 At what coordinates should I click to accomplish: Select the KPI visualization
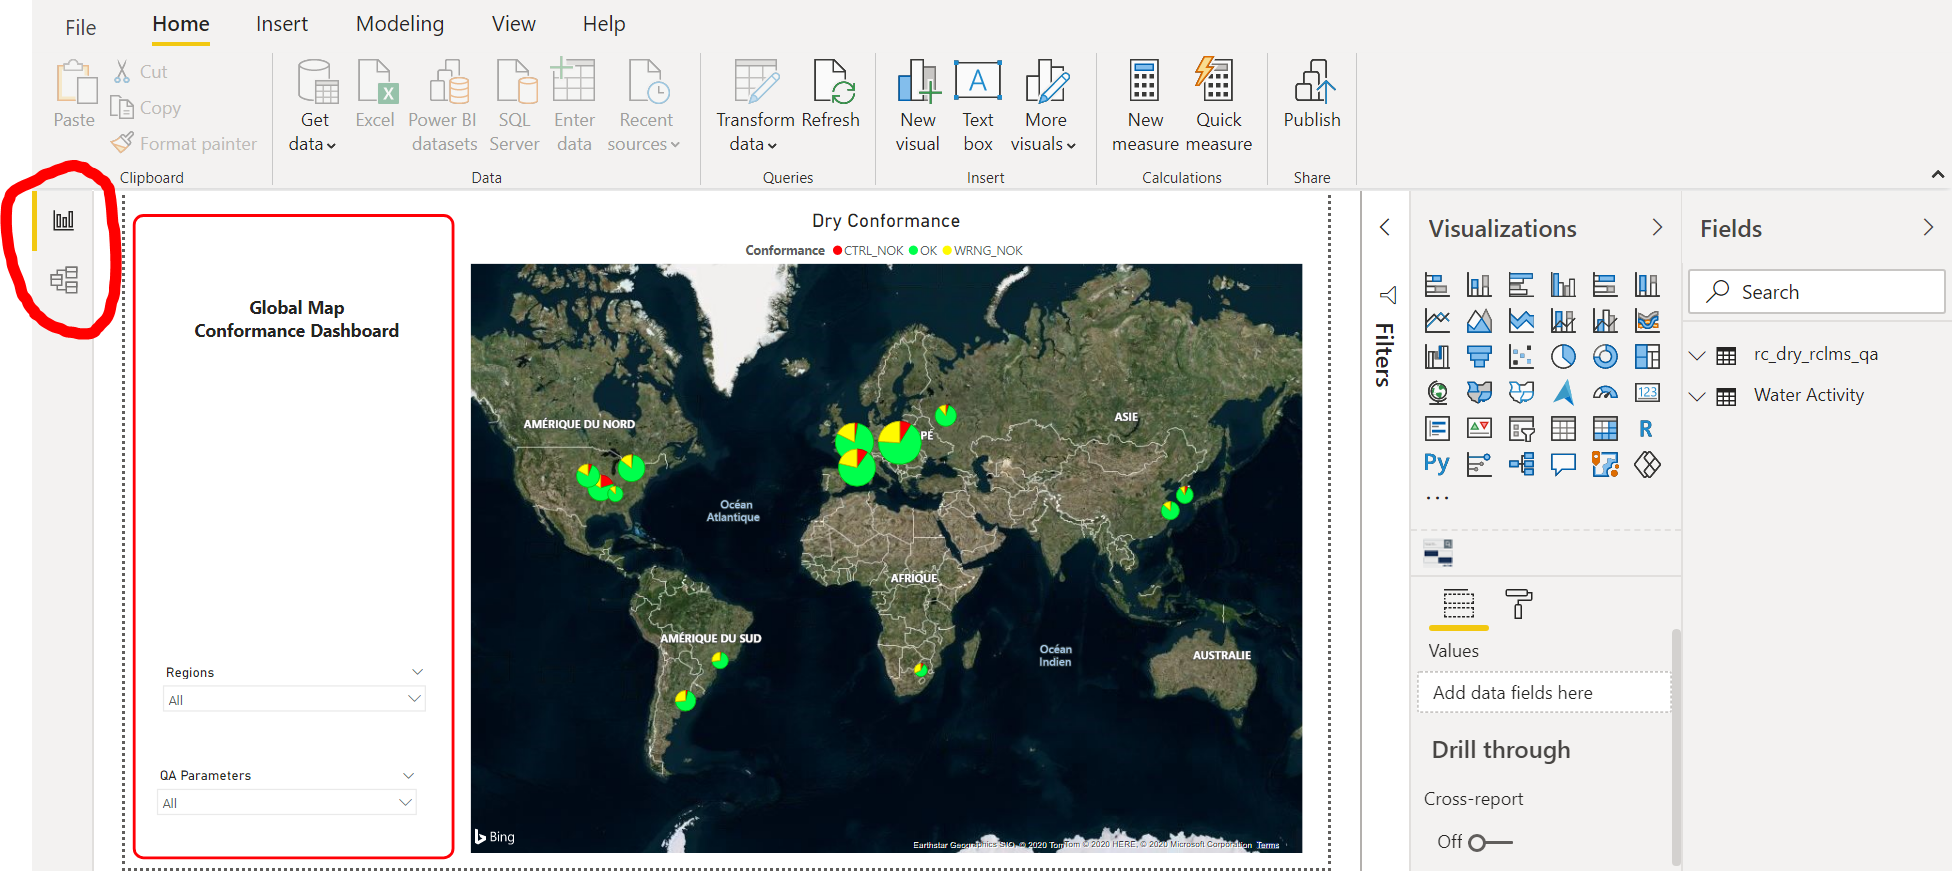click(1479, 428)
